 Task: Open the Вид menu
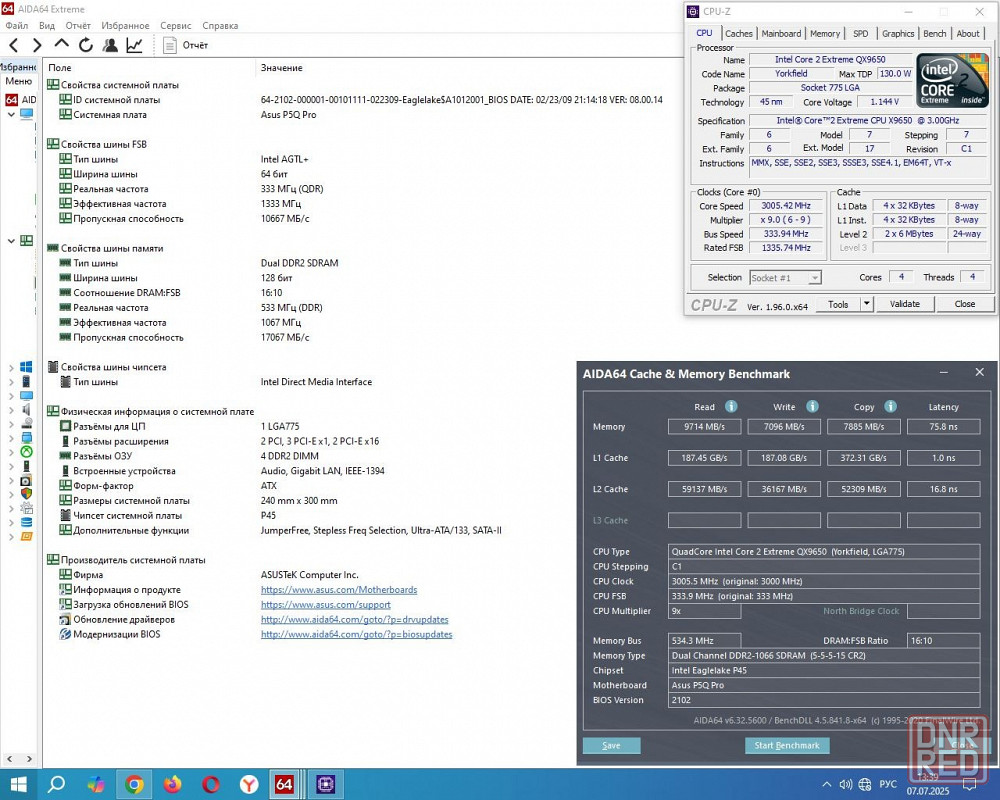[47, 26]
